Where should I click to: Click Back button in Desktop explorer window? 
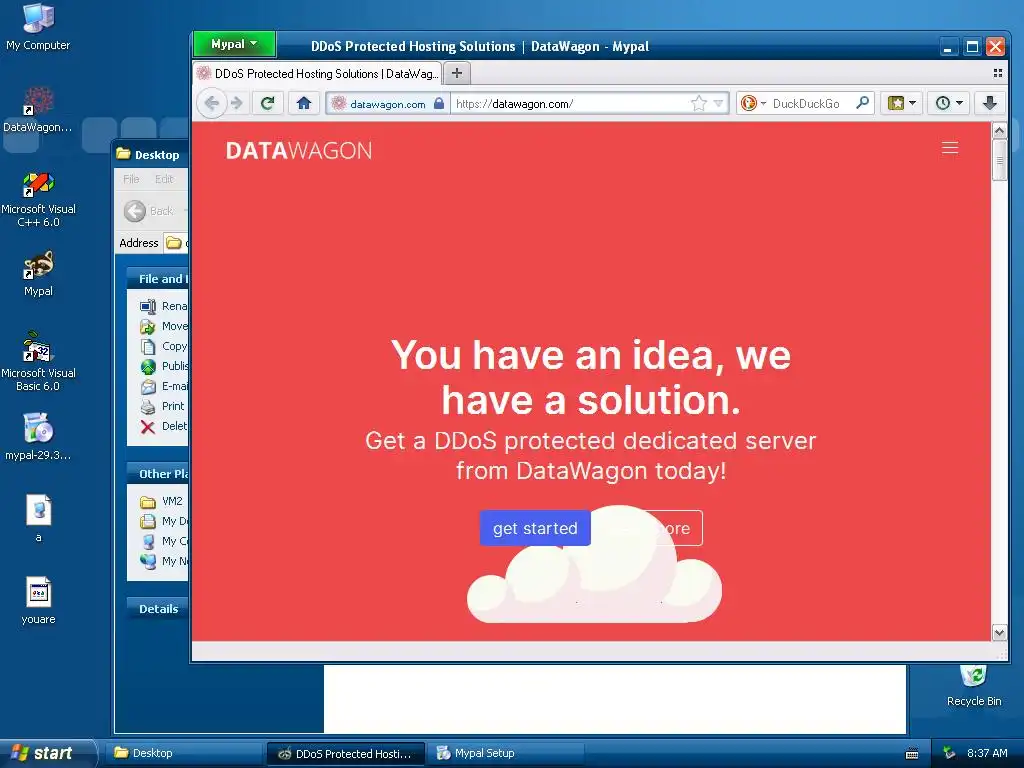pyautogui.click(x=150, y=211)
